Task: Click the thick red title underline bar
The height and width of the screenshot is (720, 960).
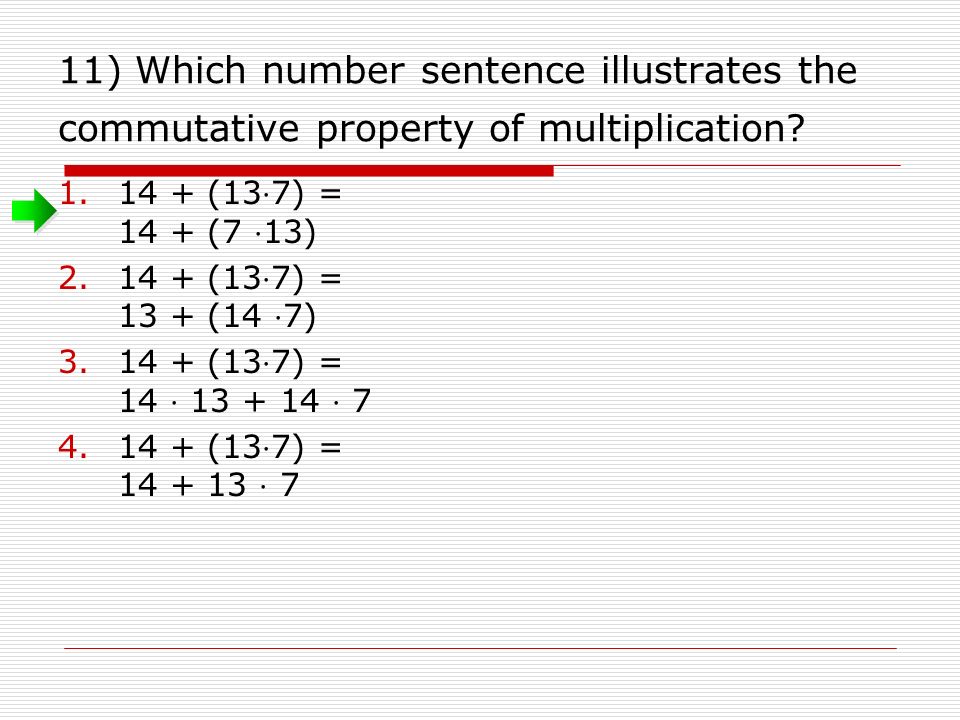Action: point(309,171)
